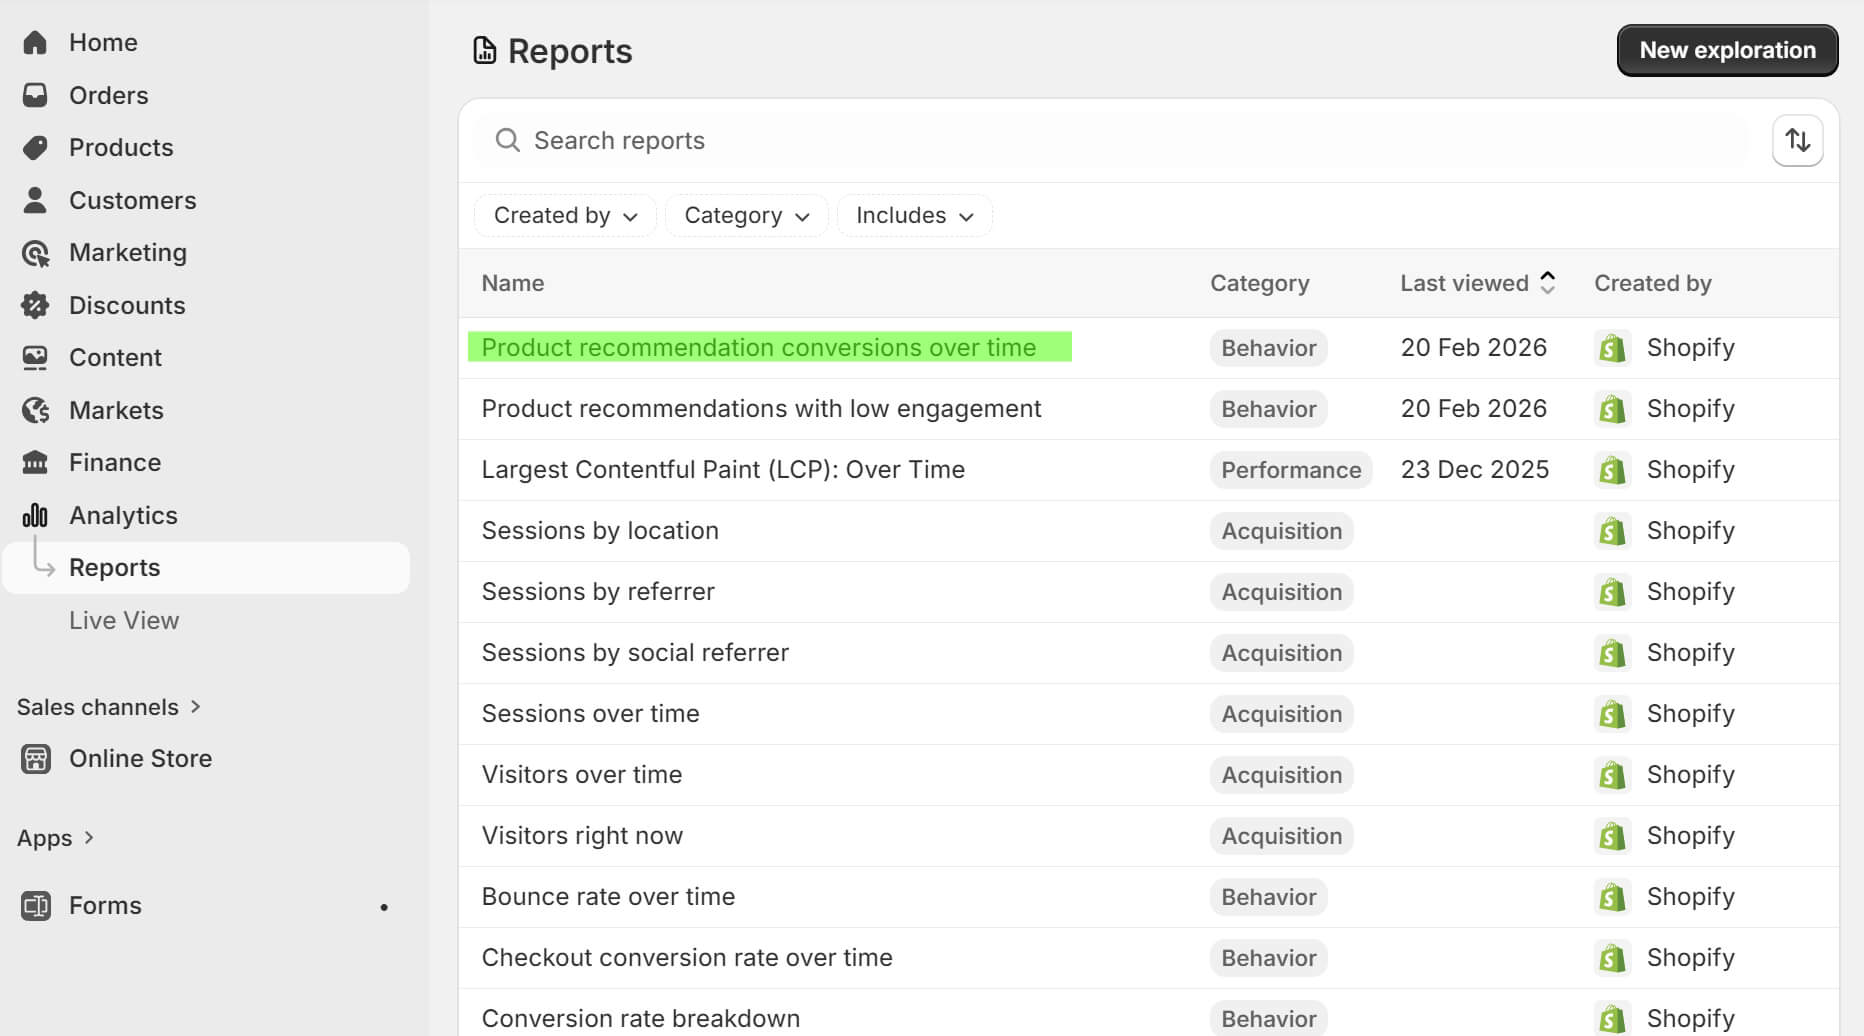Open the Includes filter dropdown
This screenshot has width=1864, height=1036.
[x=913, y=215]
